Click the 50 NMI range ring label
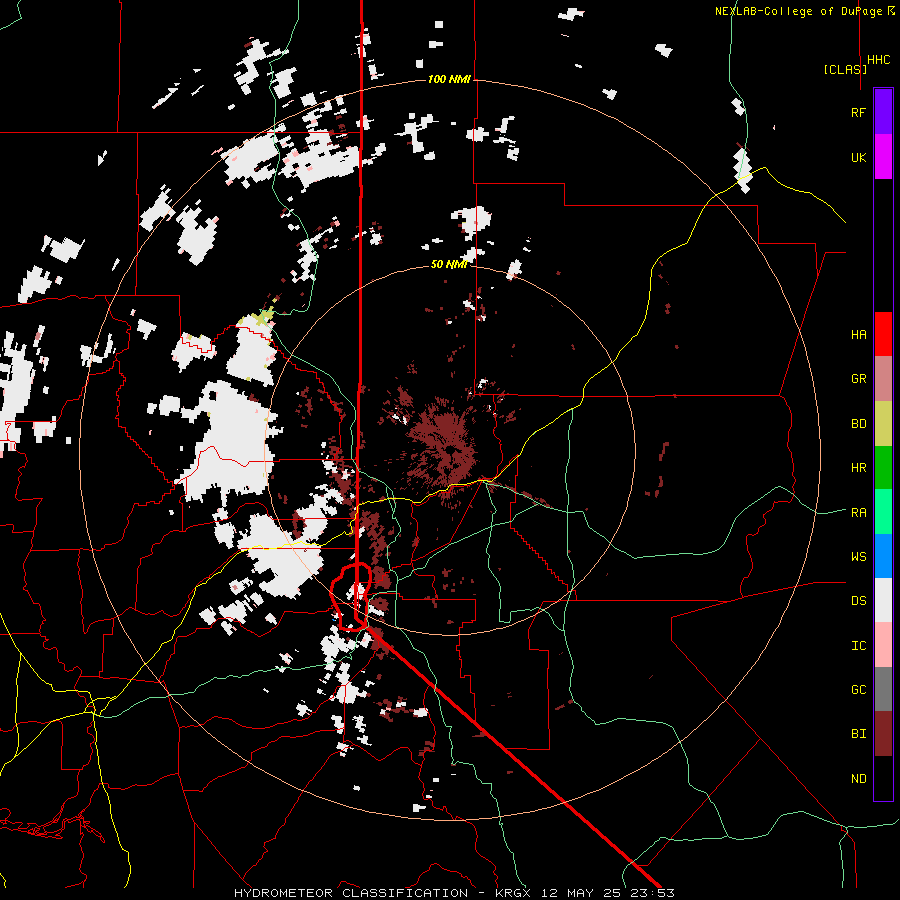The width and height of the screenshot is (900, 900). point(449,264)
